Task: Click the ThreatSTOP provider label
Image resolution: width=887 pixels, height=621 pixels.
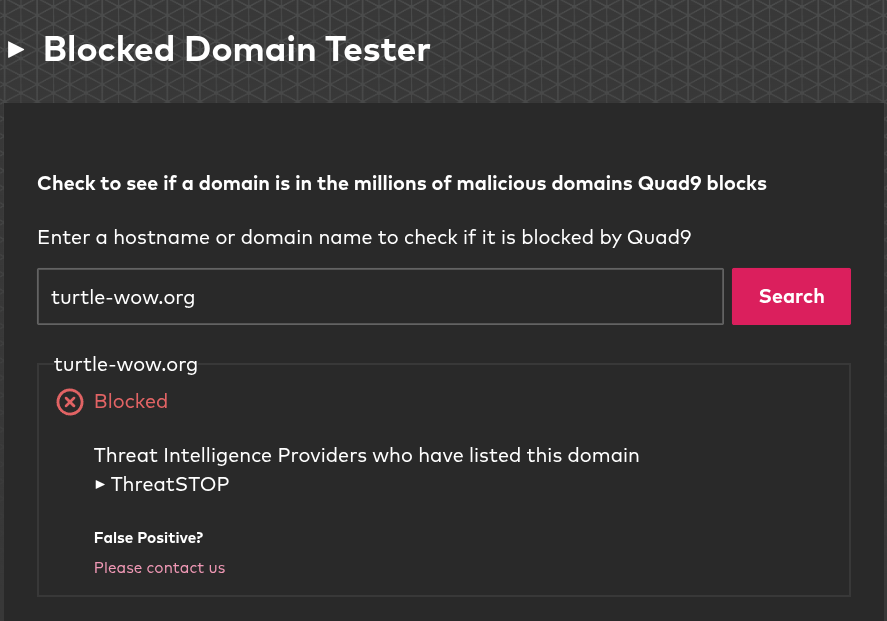Action: 170,484
